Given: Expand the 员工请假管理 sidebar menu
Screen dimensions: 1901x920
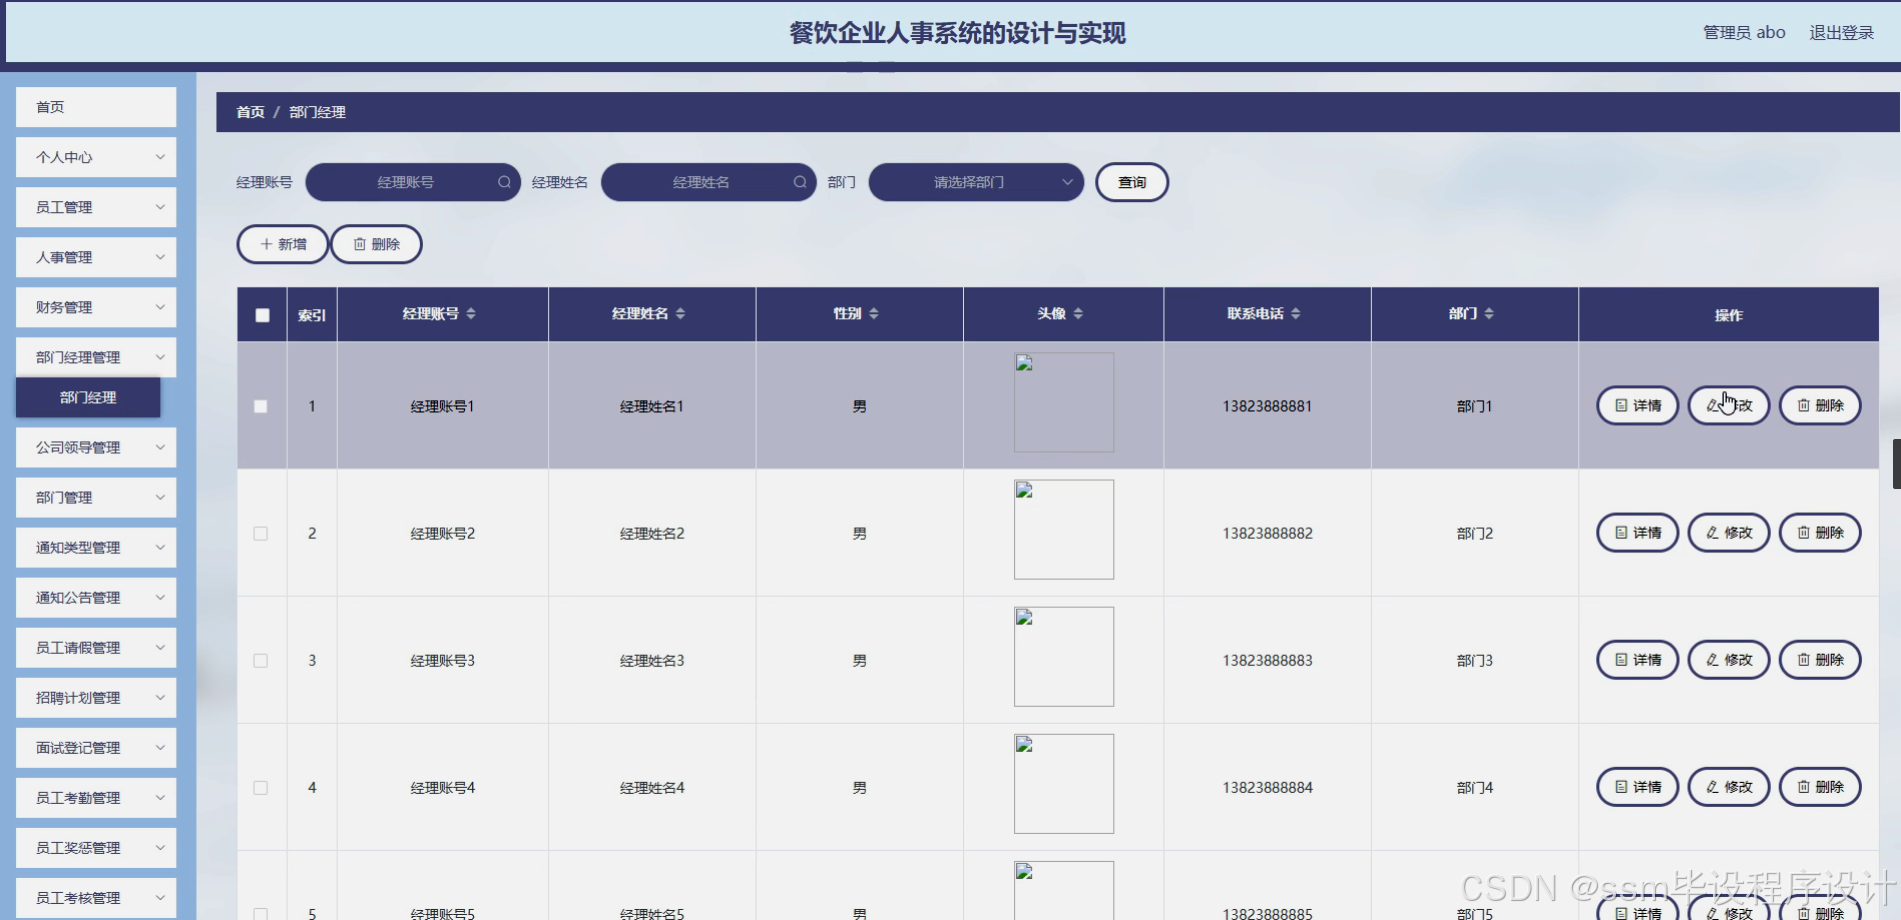Looking at the screenshot, I should point(96,647).
